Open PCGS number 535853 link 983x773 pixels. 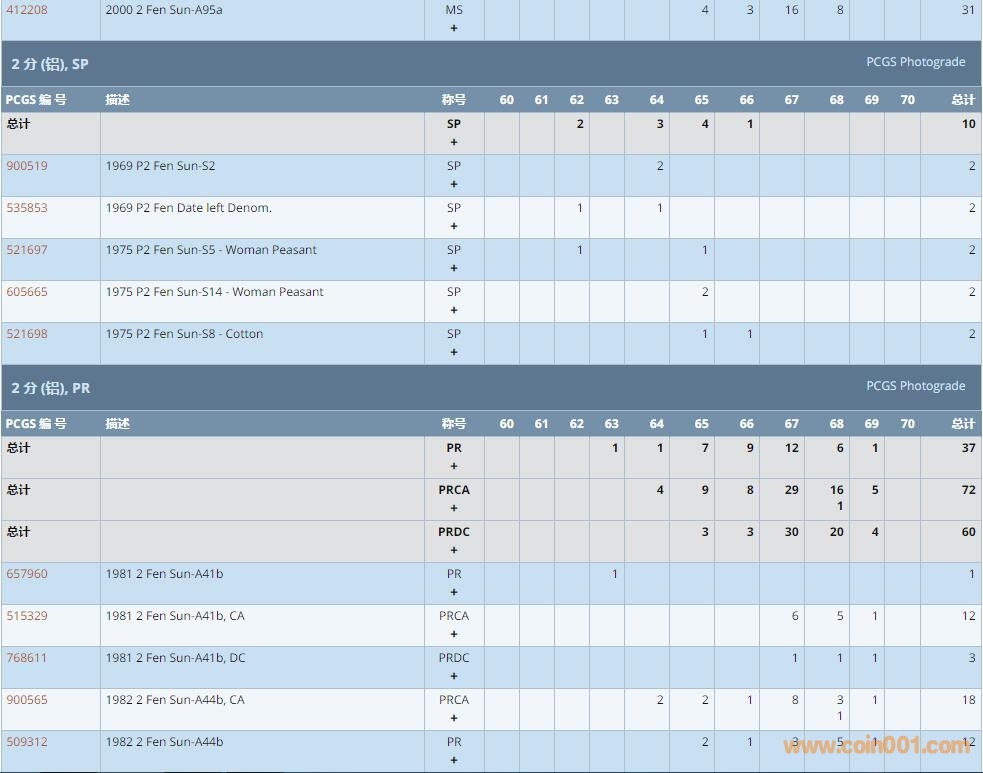[27, 208]
